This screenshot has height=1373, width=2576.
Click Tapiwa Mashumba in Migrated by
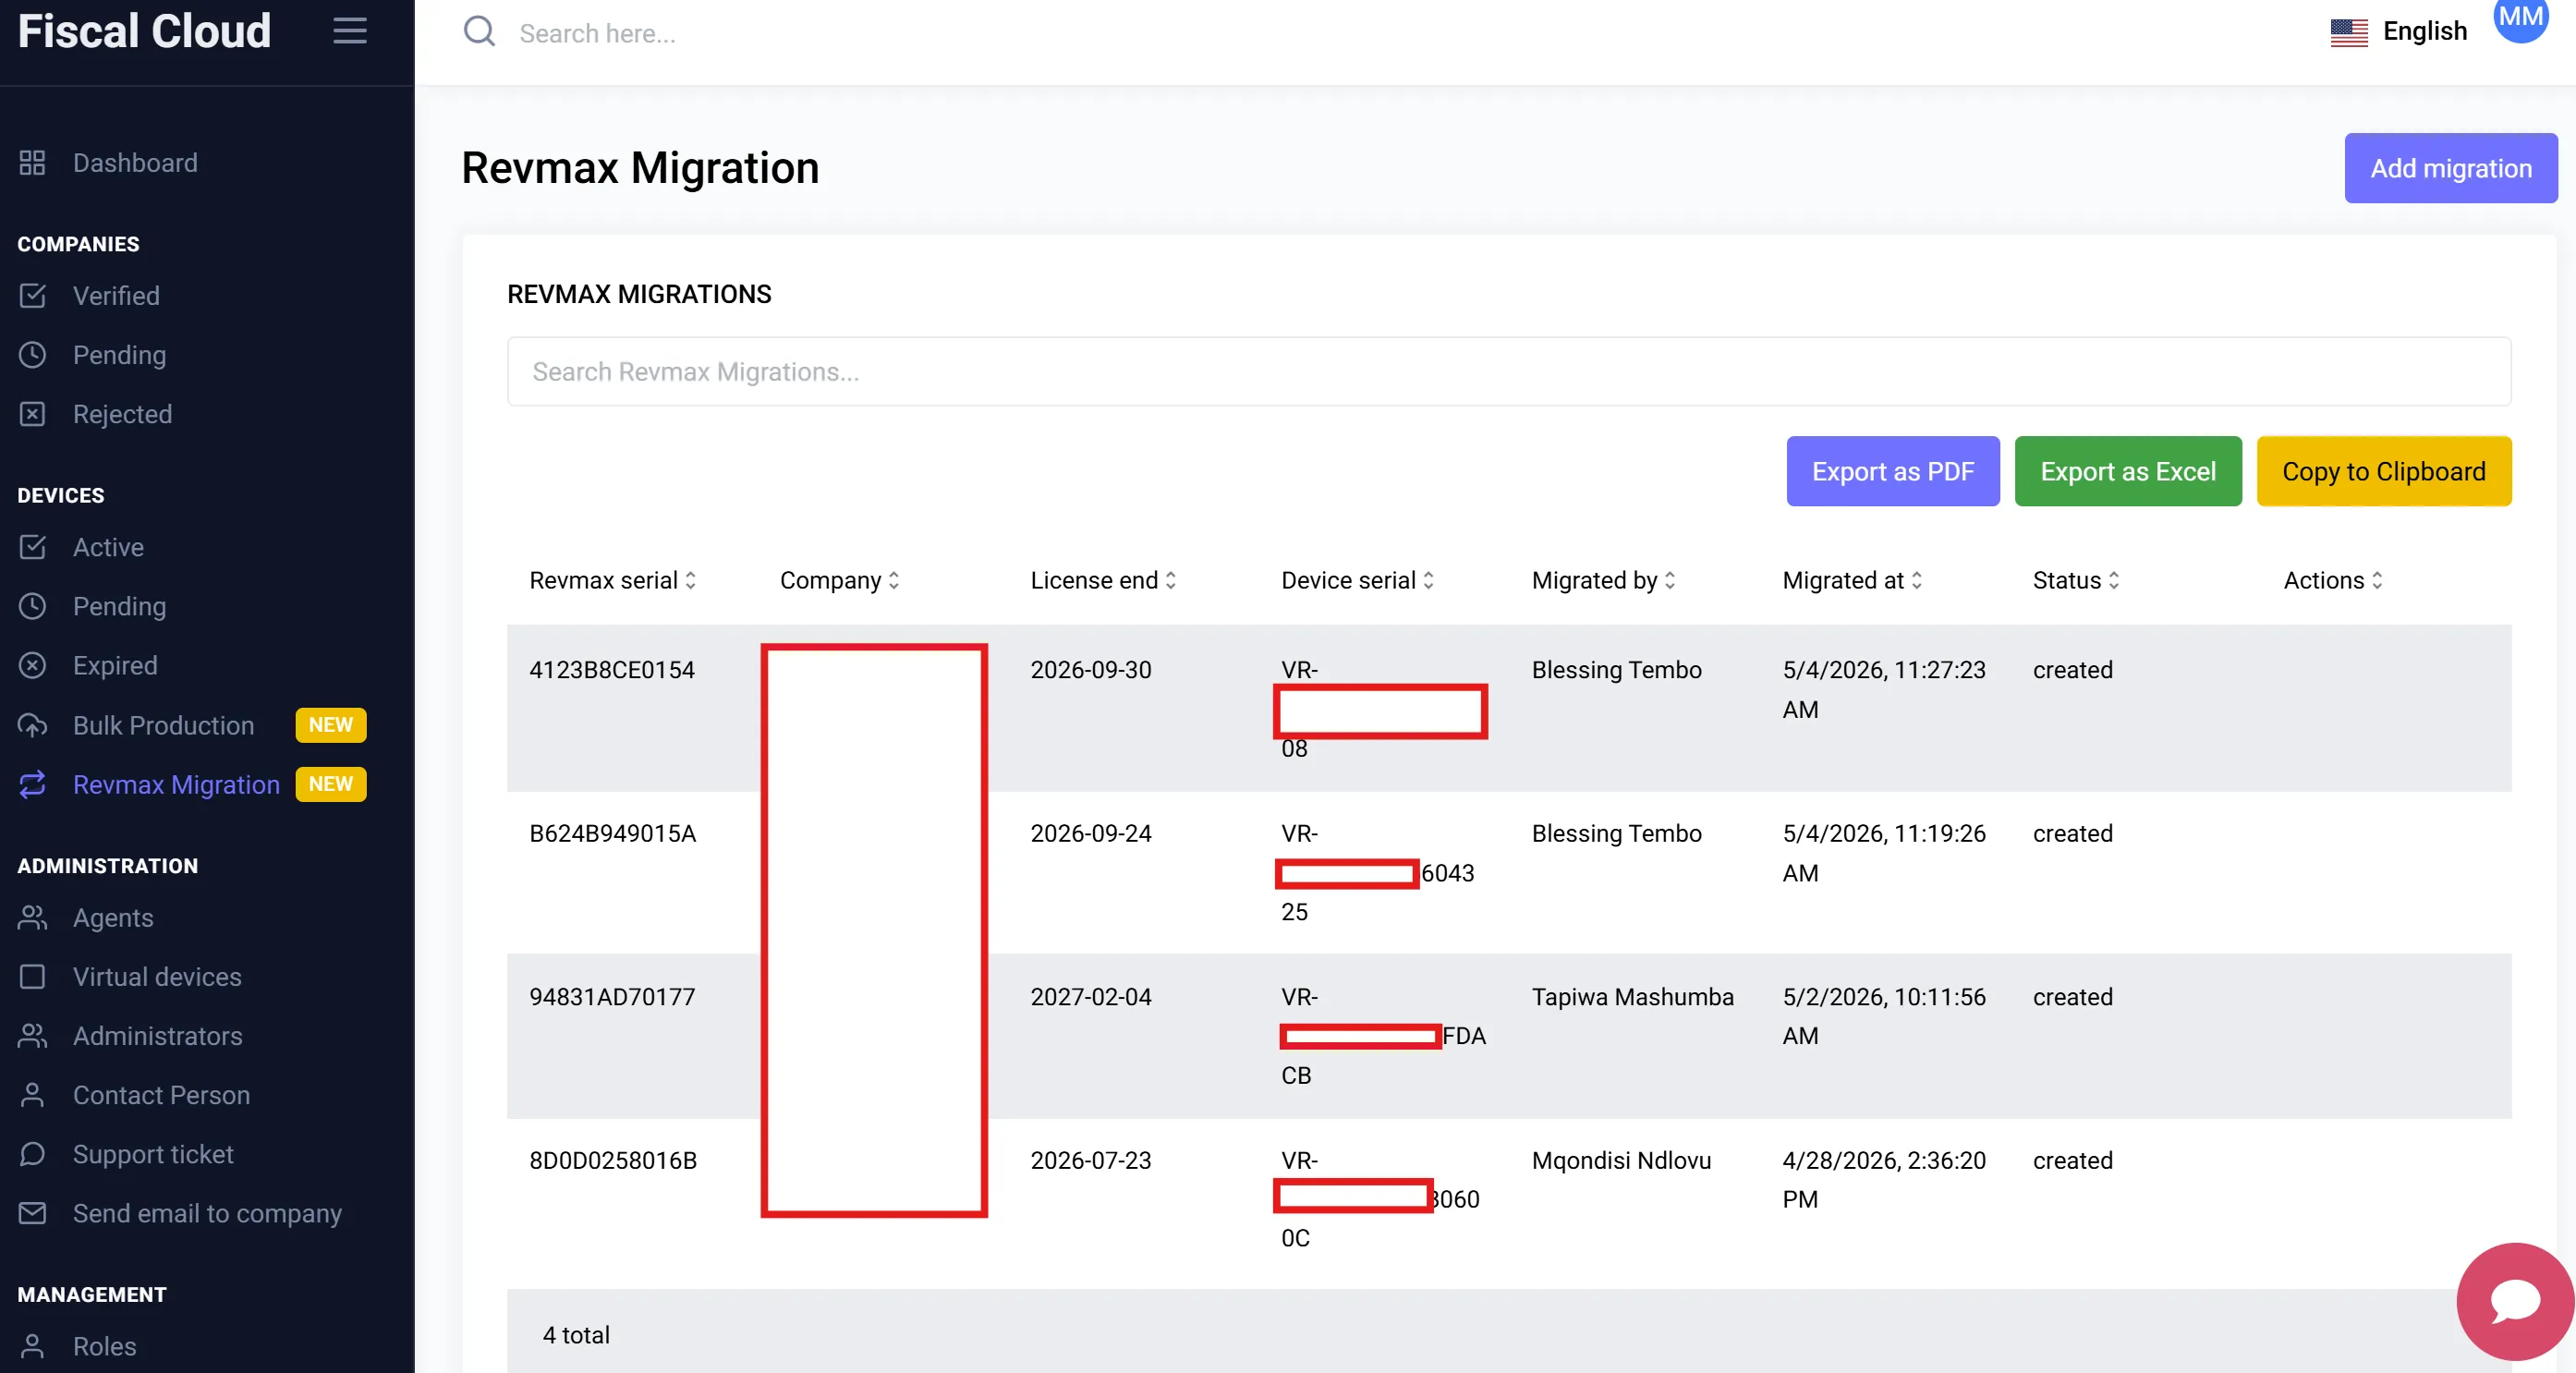point(1632,996)
